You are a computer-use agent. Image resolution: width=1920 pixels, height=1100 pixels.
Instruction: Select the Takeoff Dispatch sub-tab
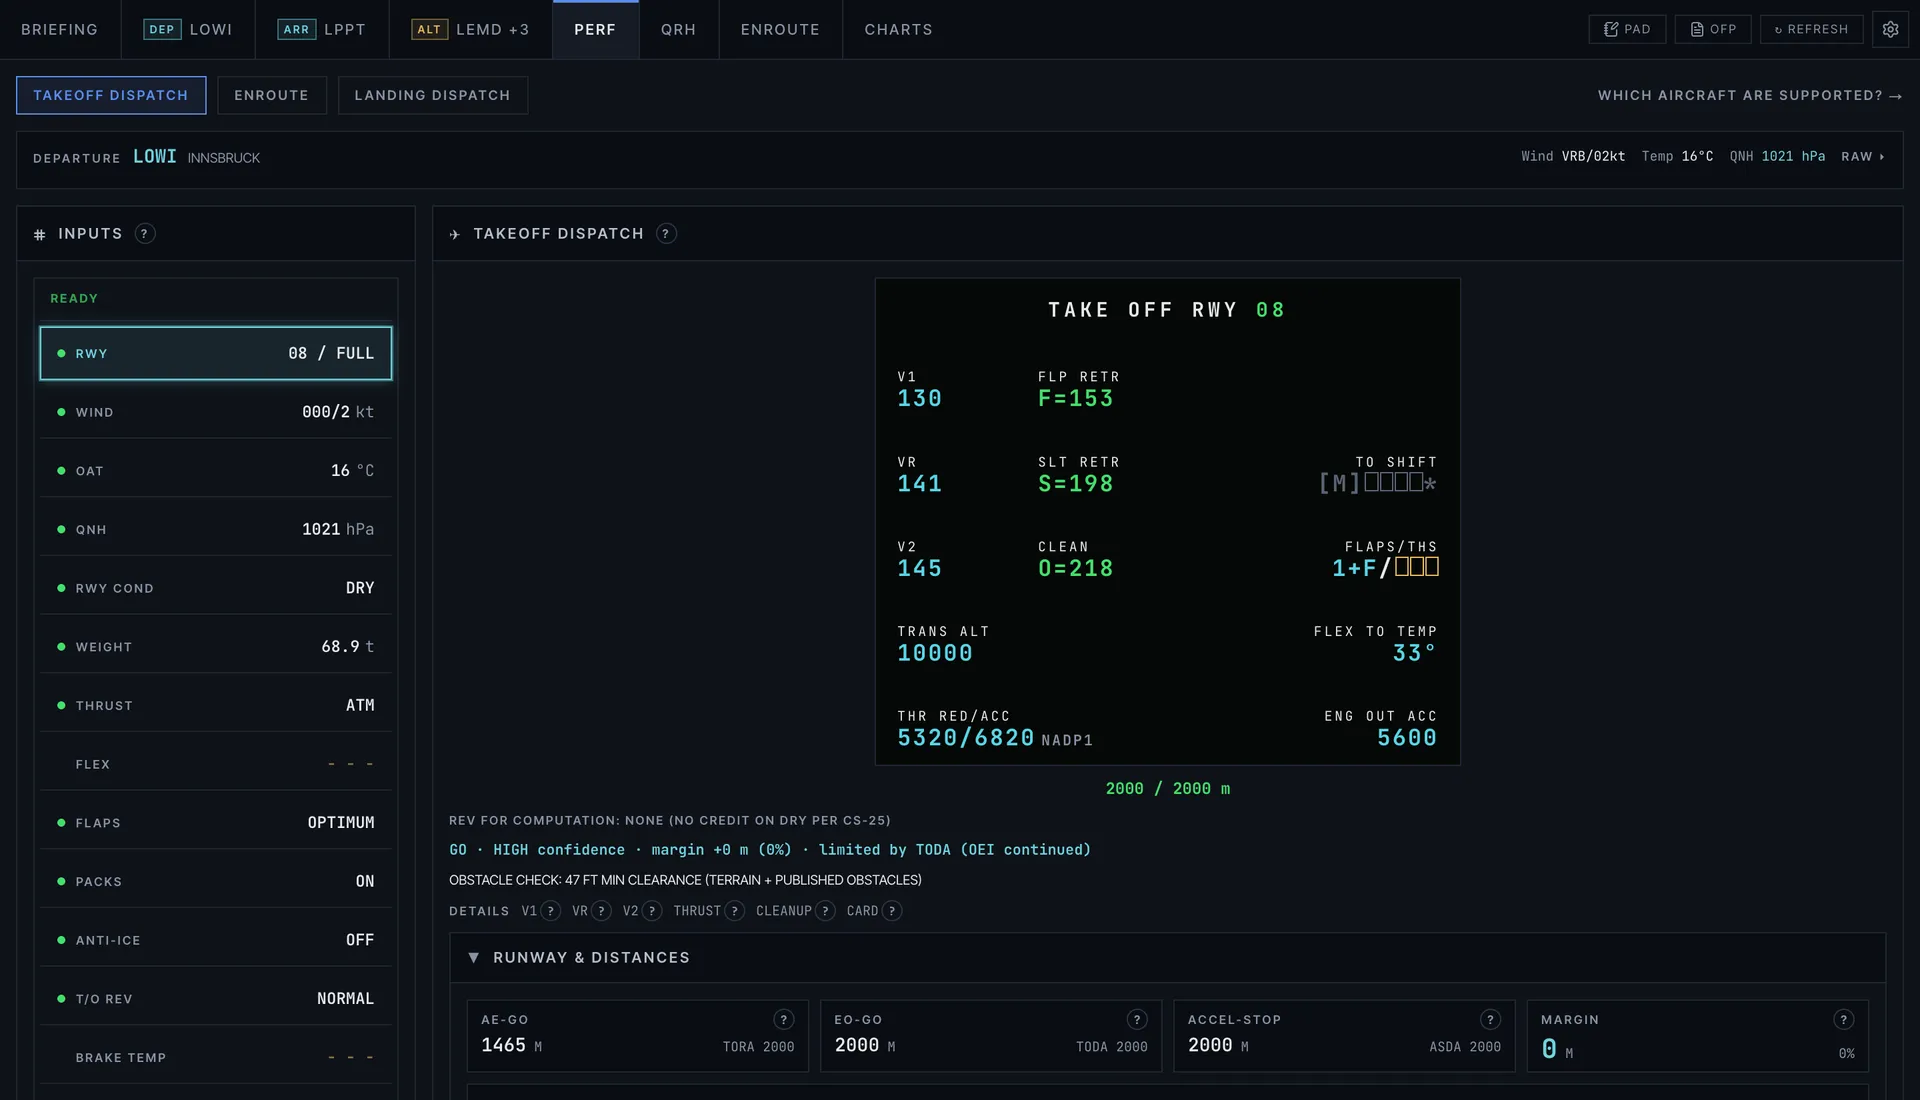click(111, 95)
